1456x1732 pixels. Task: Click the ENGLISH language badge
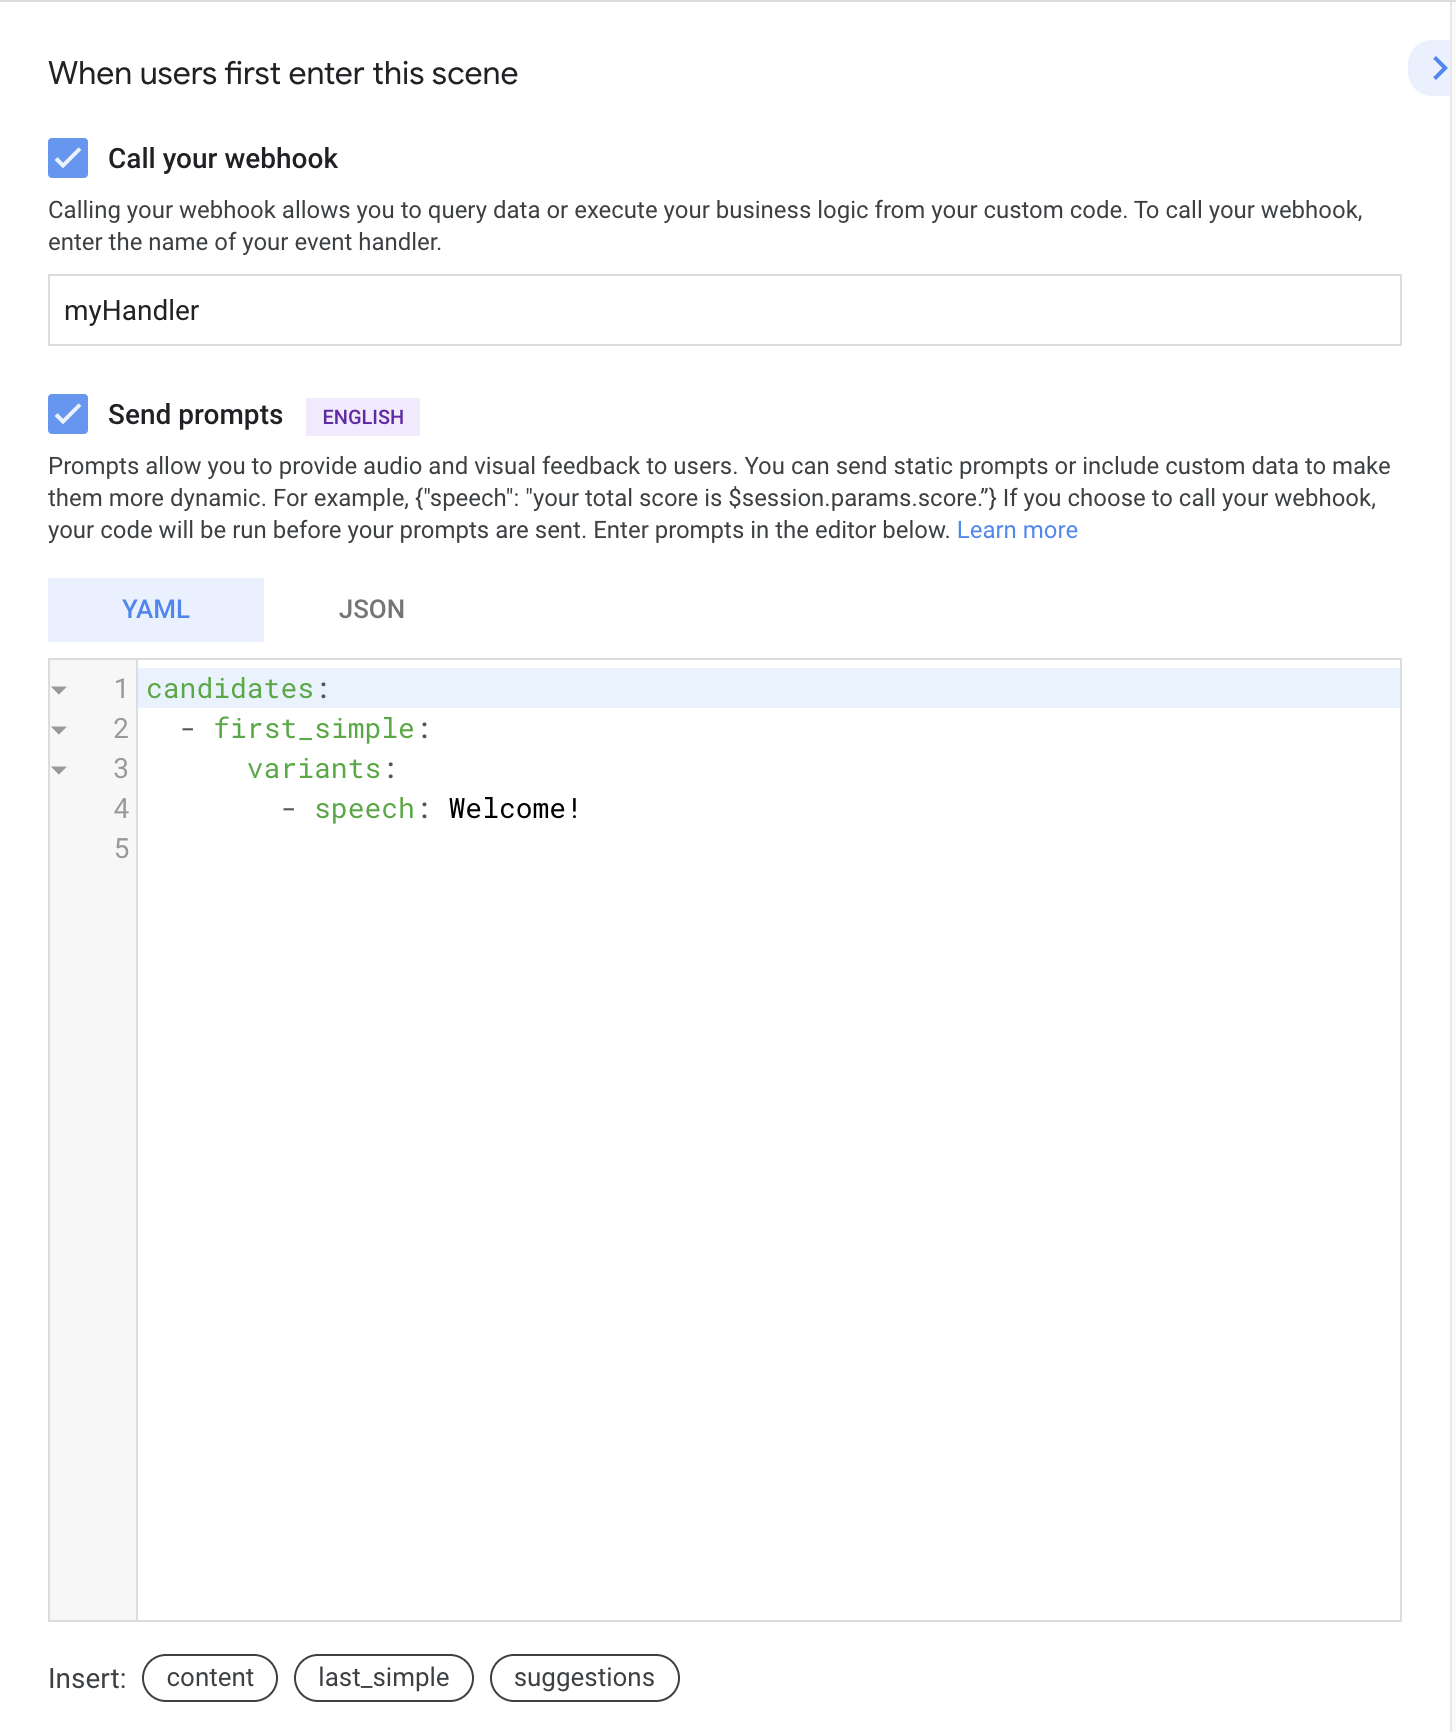tap(362, 417)
